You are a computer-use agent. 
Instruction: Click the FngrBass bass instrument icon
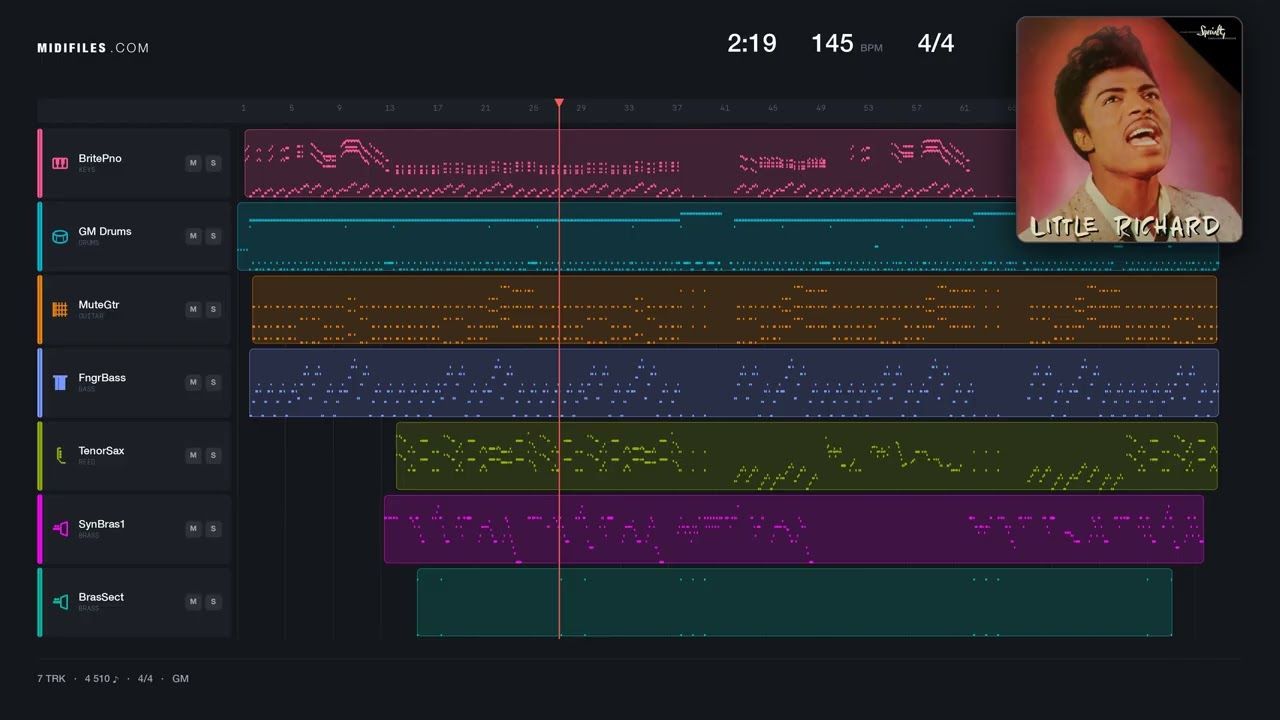(60, 382)
